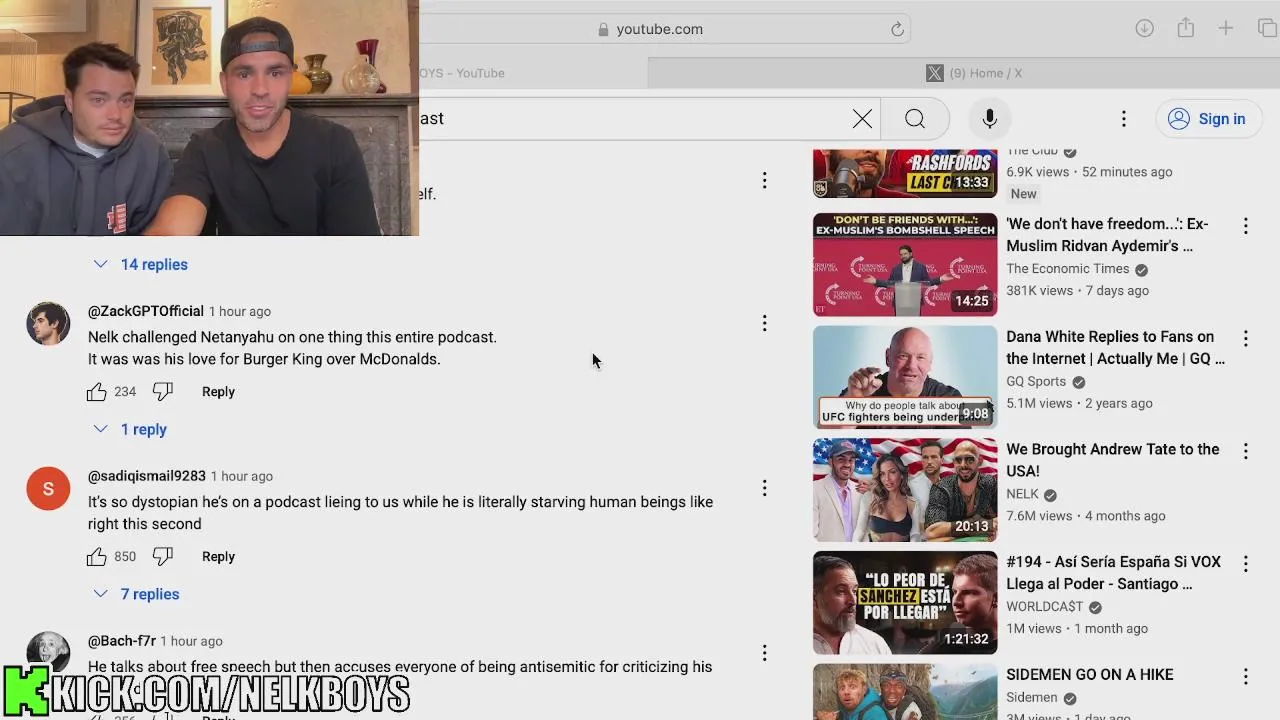This screenshot has height=720, width=1280.
Task: Open options menu for sadiqismail9283 comment
Action: 764,488
